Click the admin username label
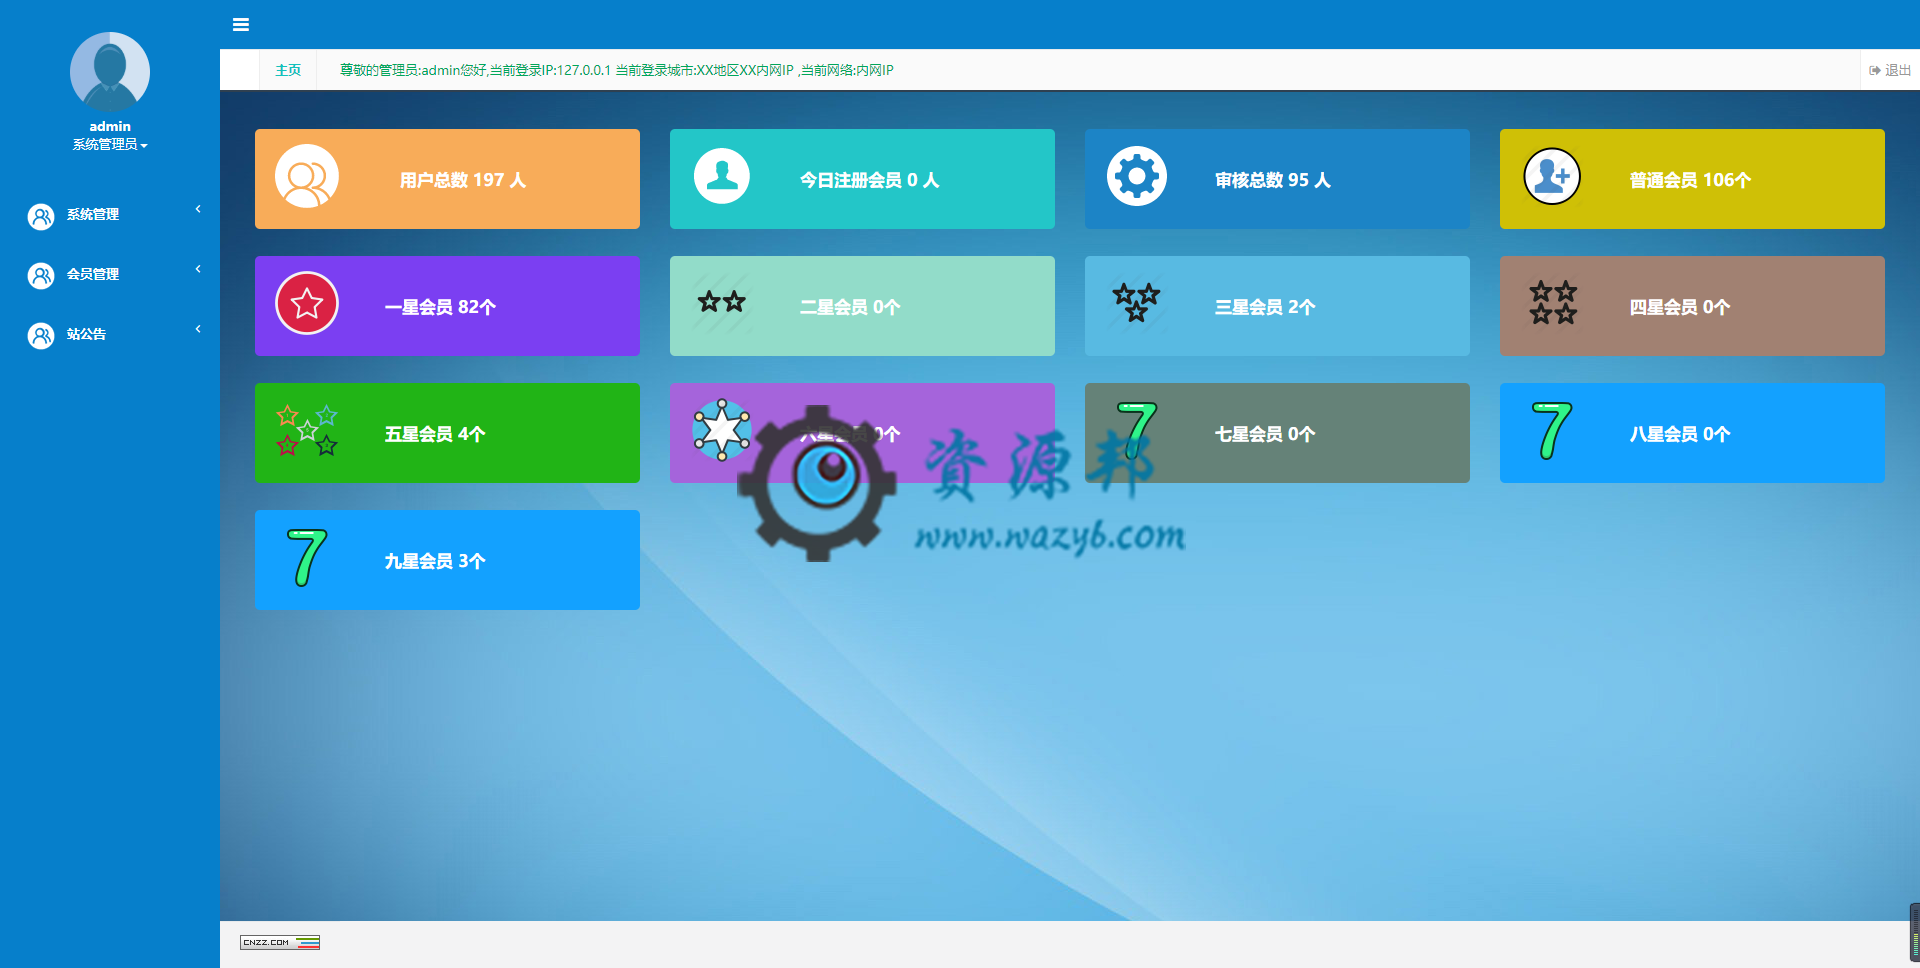This screenshot has height=968, width=1920. point(110,126)
